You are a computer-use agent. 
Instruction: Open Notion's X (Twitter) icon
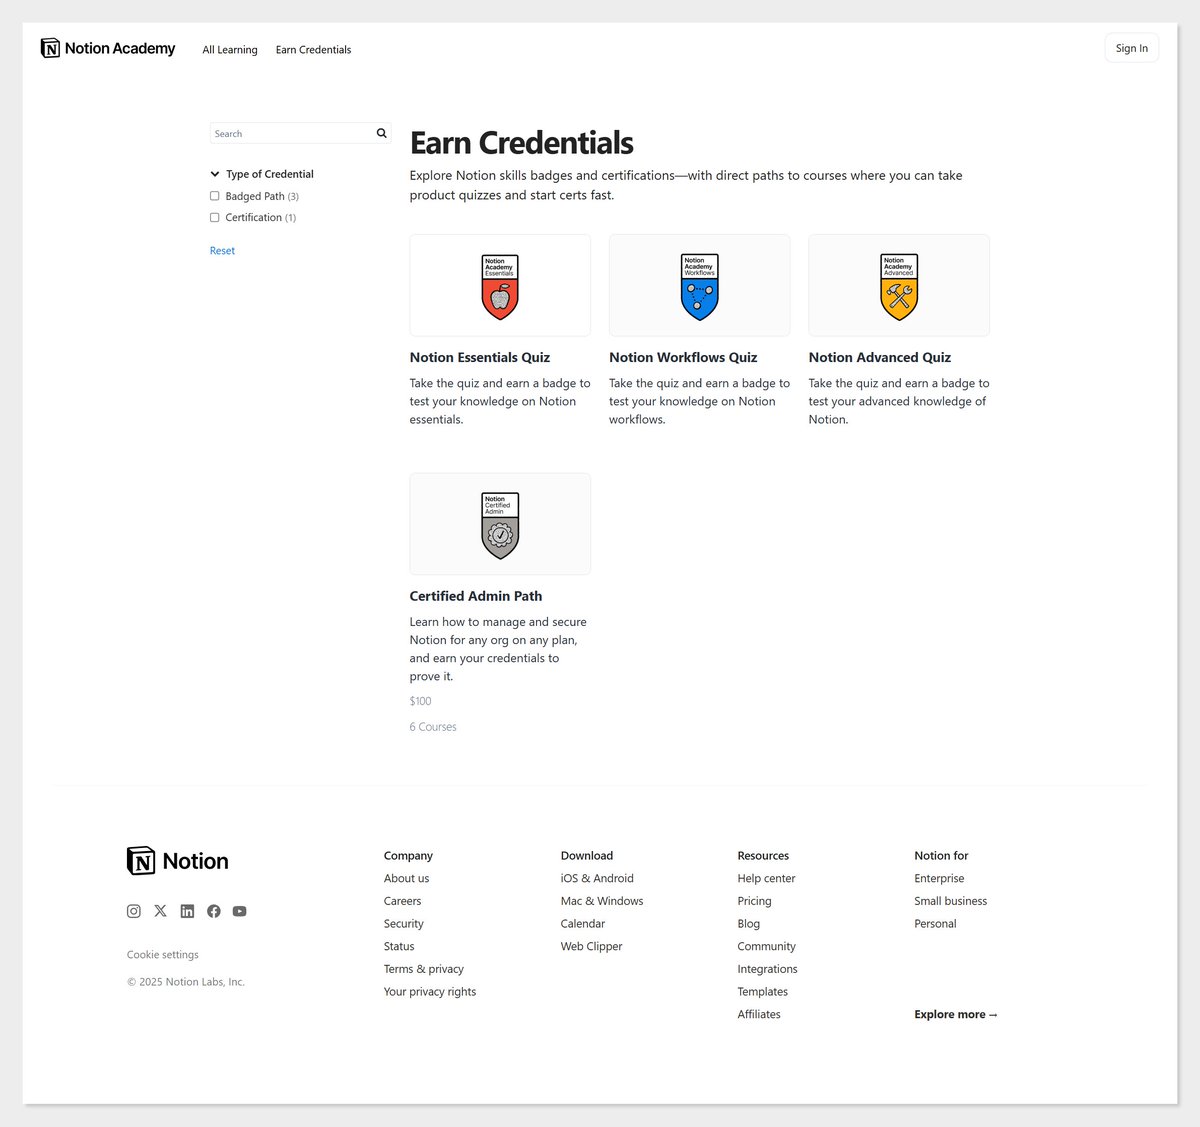[x=160, y=911]
